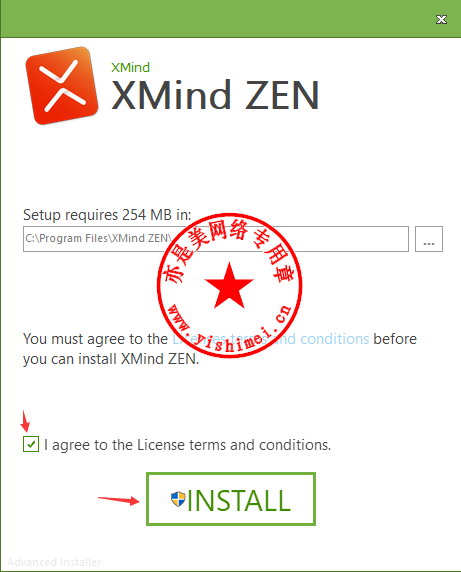The width and height of the screenshot is (461, 572).
Task: Toggle the license agreement checkbox
Action: tap(31, 444)
